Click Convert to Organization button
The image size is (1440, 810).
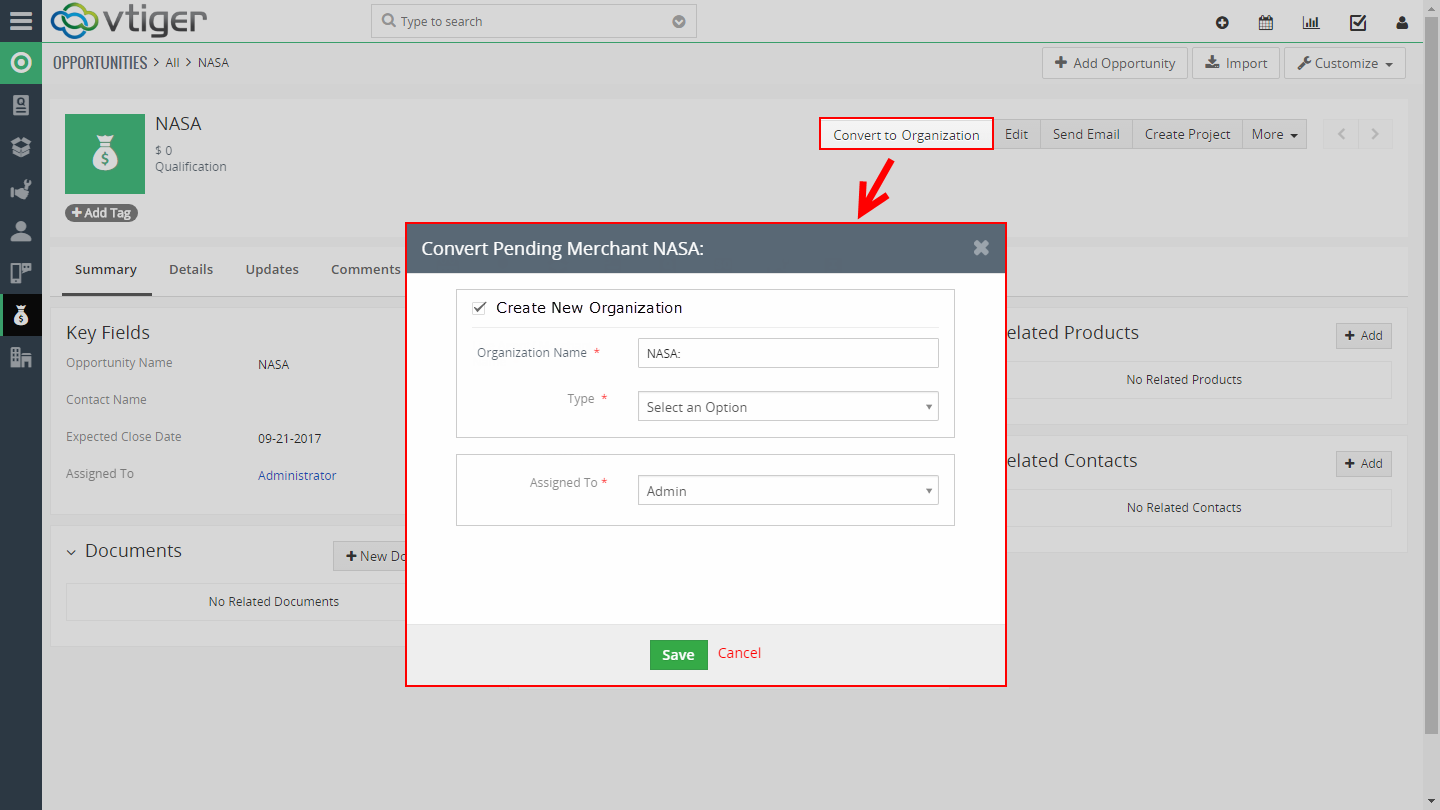(906, 134)
